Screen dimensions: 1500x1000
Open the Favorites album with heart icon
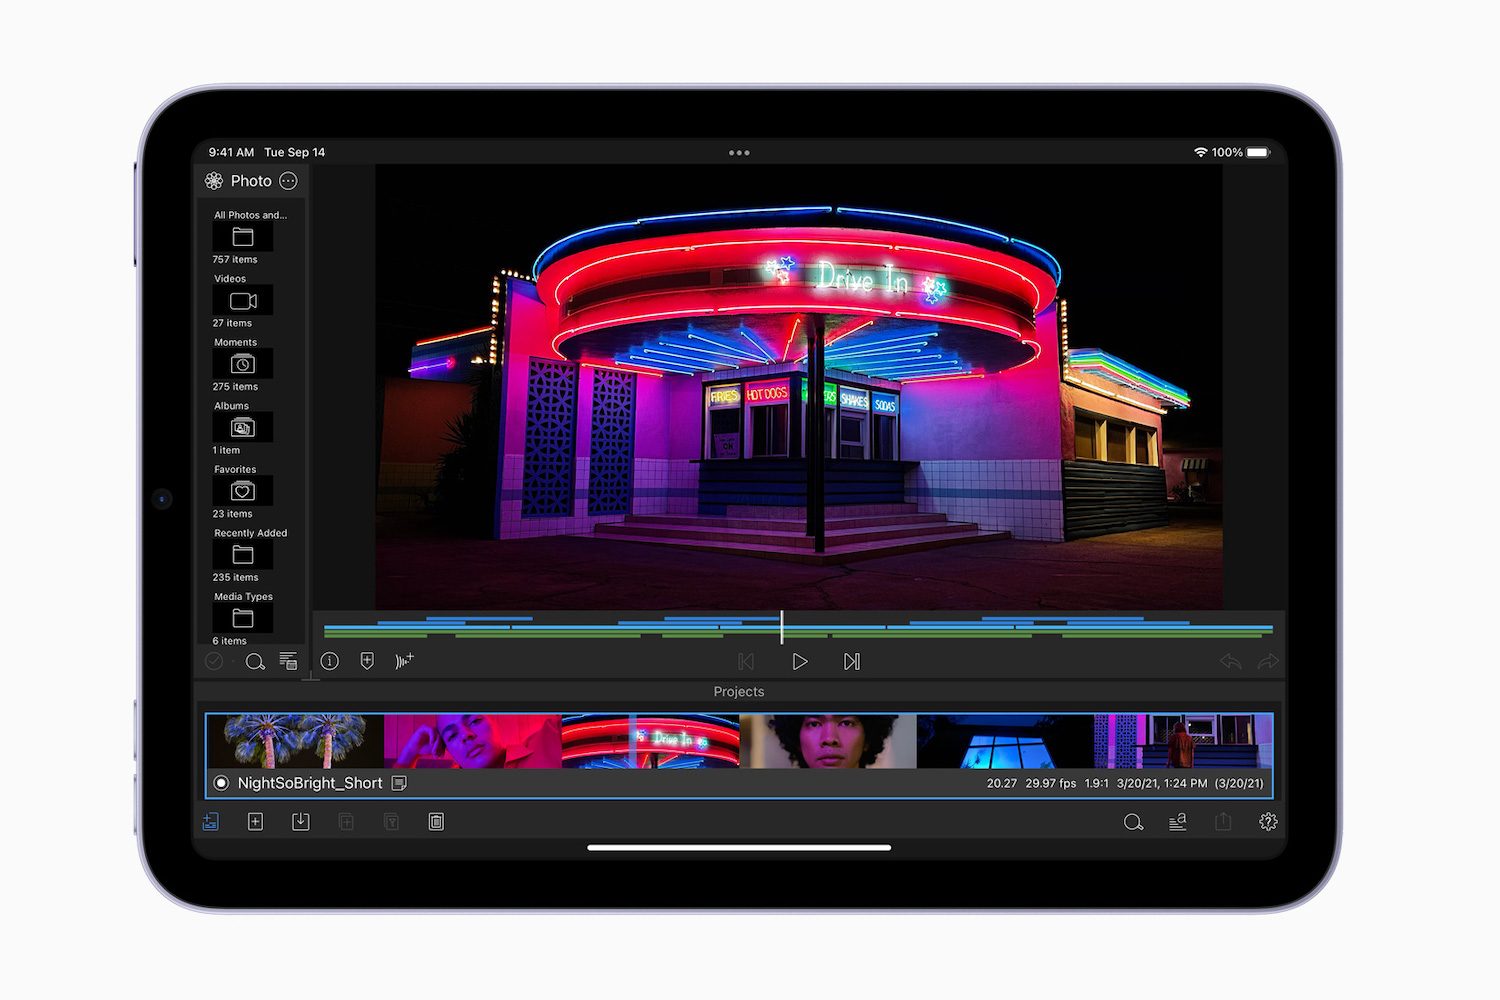tap(242, 491)
